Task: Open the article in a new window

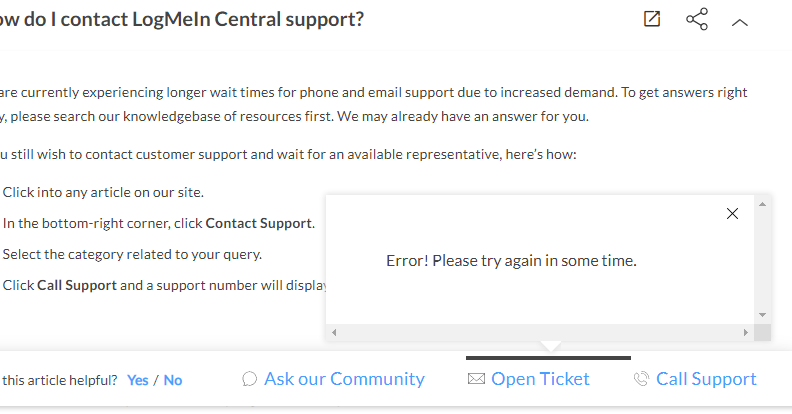Action: pos(652,19)
